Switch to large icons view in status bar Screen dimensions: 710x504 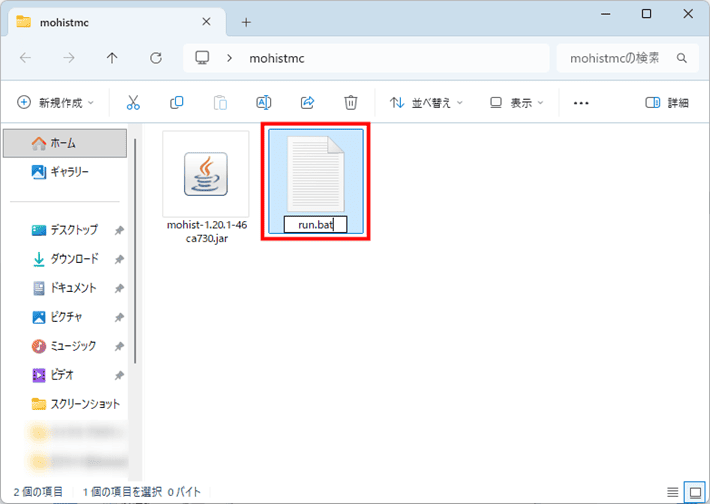pos(695,492)
